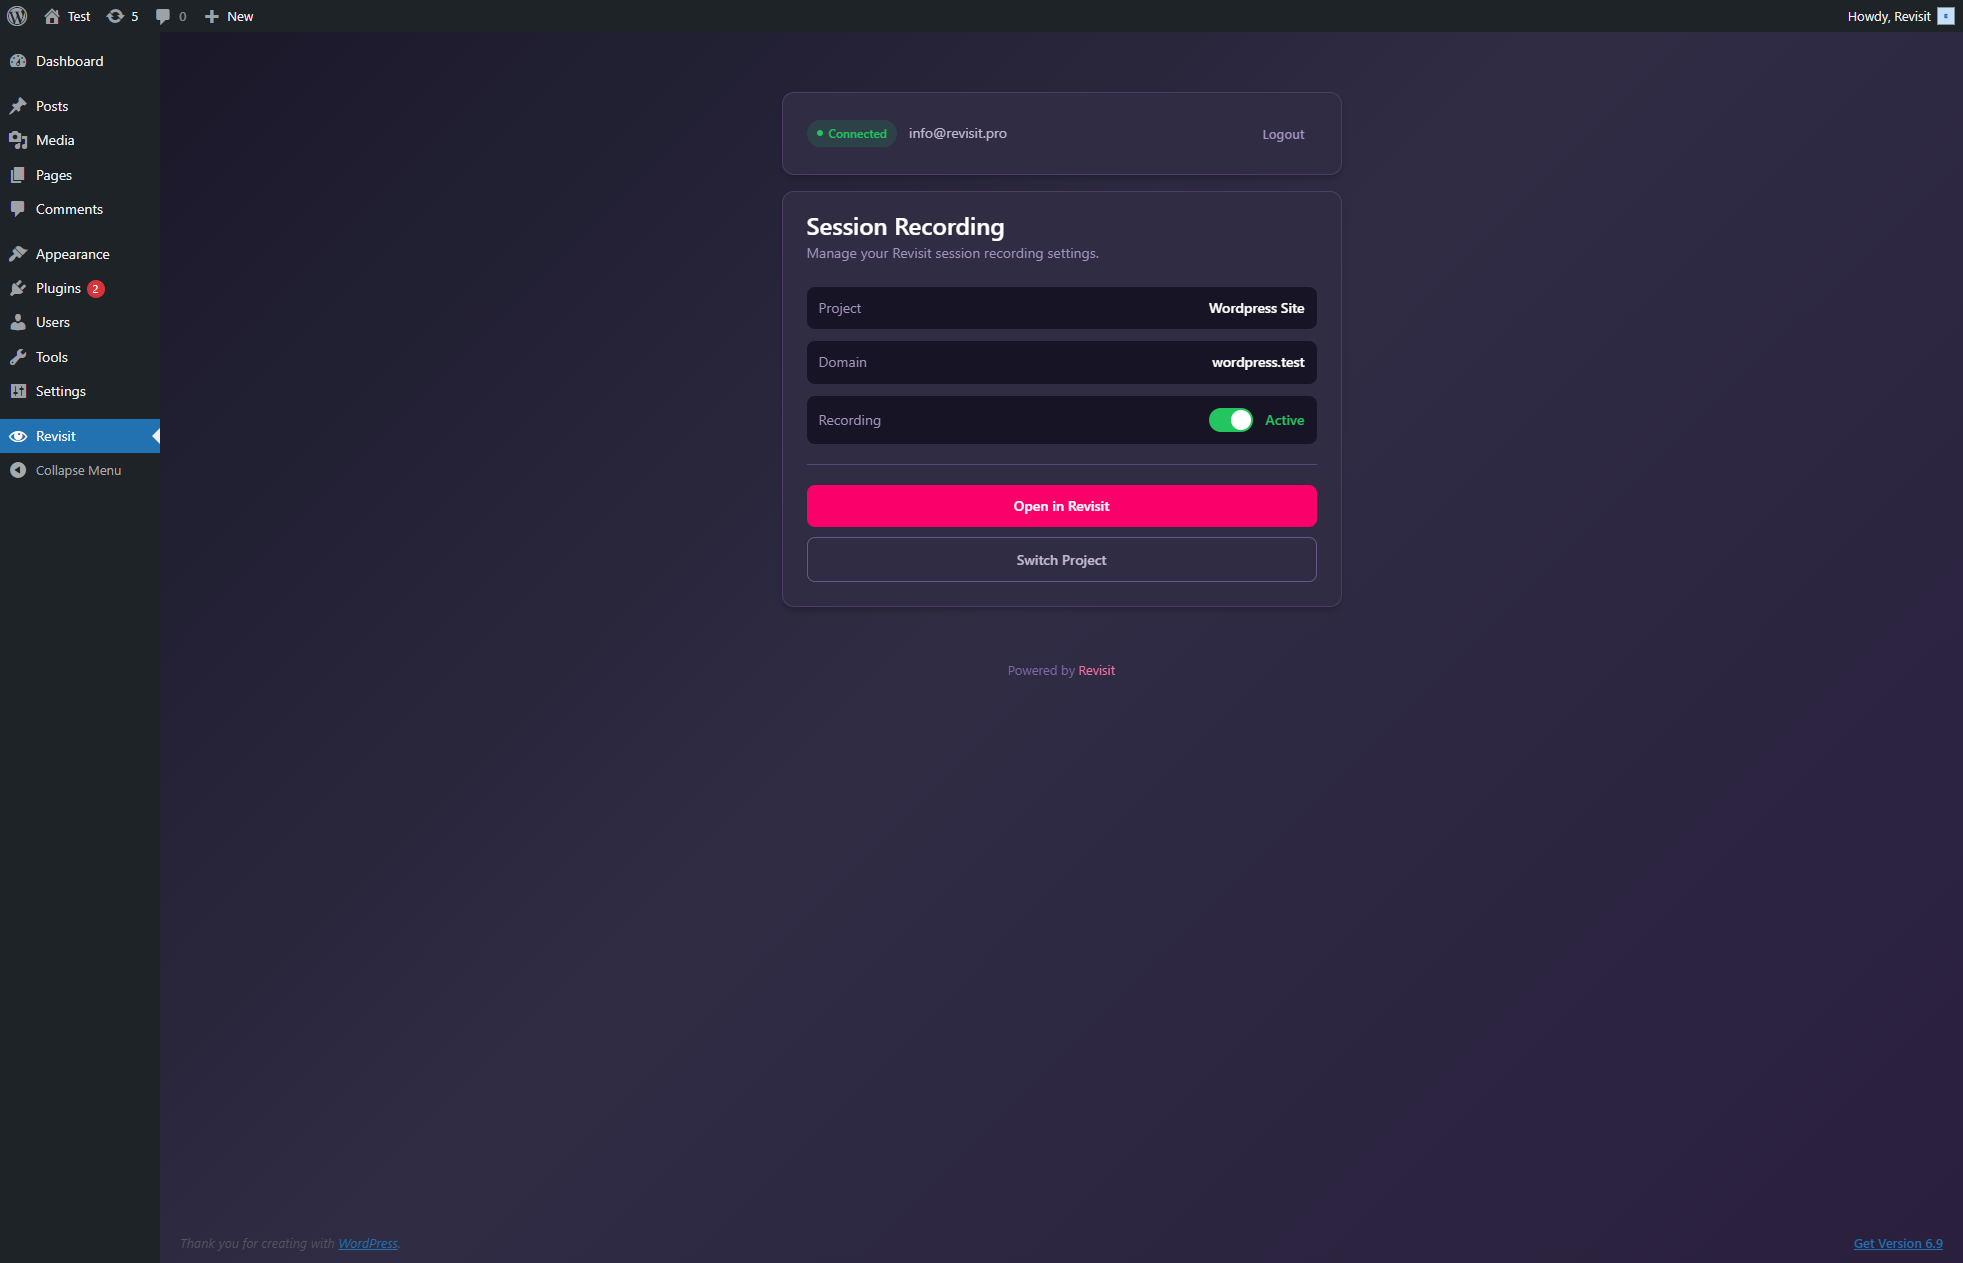1963x1263 pixels.
Task: Click the Open in Revisit button
Action: tap(1061, 506)
